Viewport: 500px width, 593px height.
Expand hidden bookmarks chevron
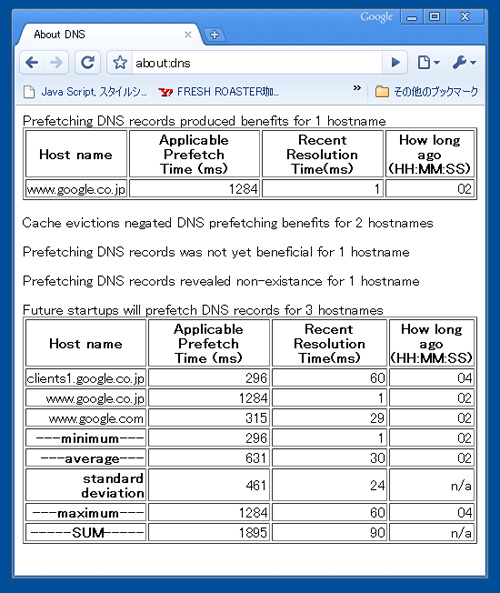click(x=357, y=88)
